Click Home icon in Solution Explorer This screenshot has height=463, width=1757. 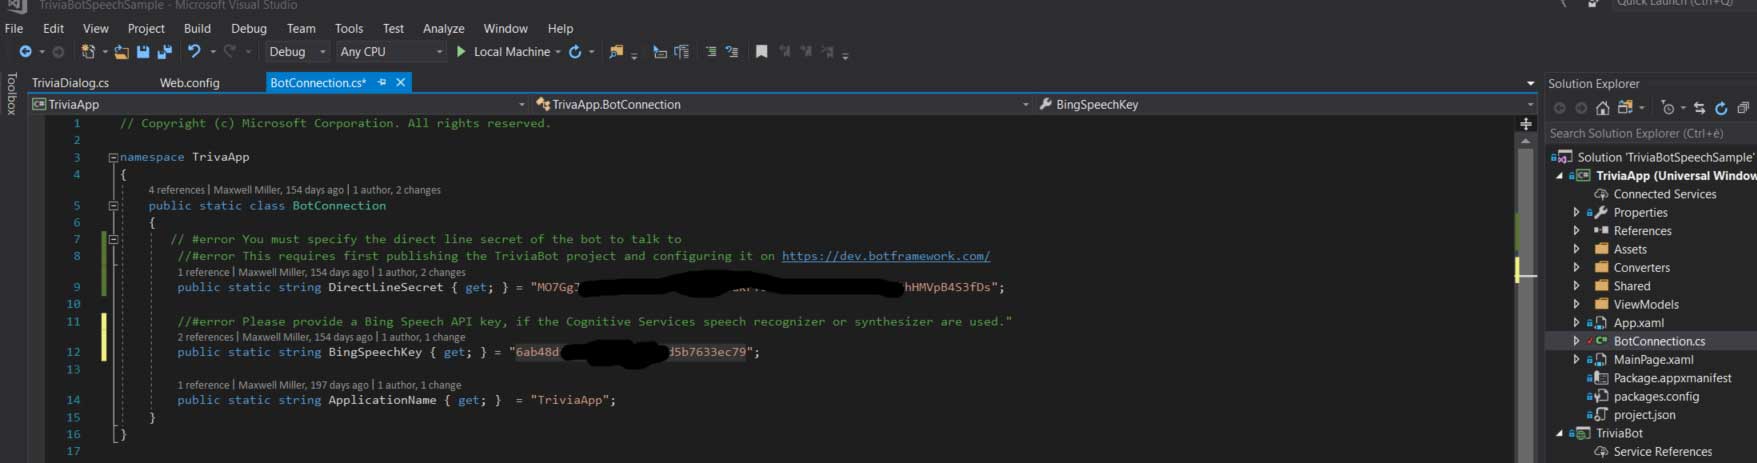1602,108
